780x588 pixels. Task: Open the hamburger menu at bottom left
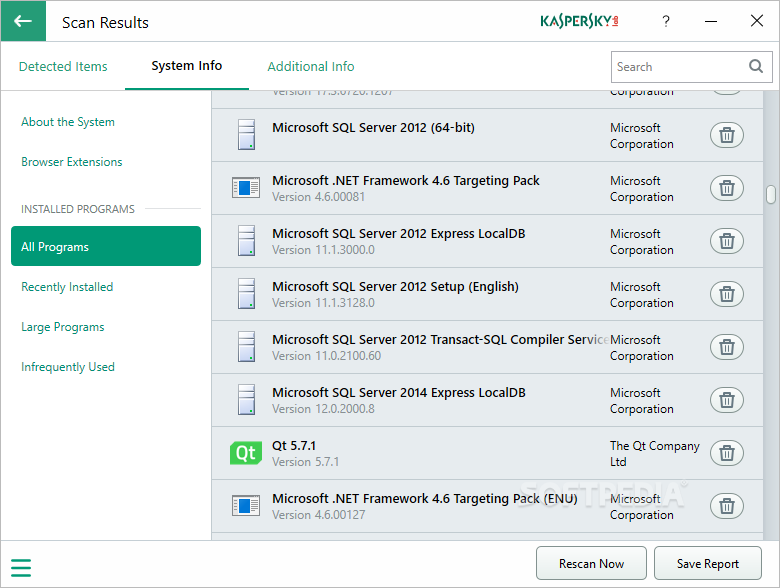(21, 568)
